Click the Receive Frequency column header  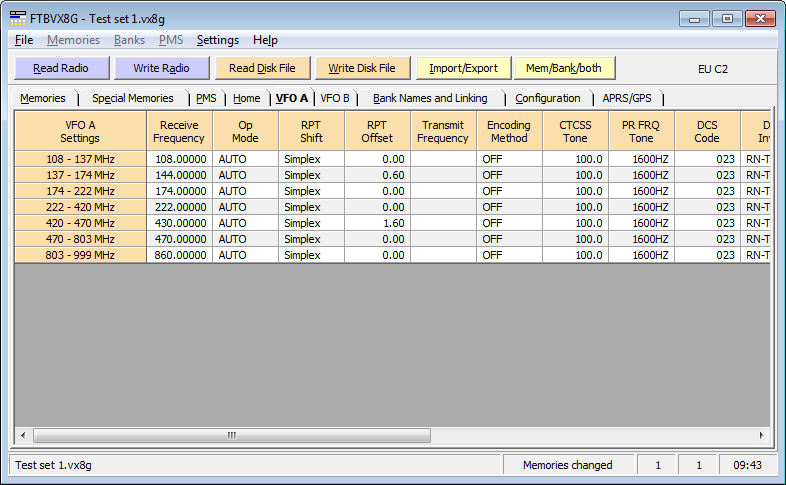click(x=179, y=131)
